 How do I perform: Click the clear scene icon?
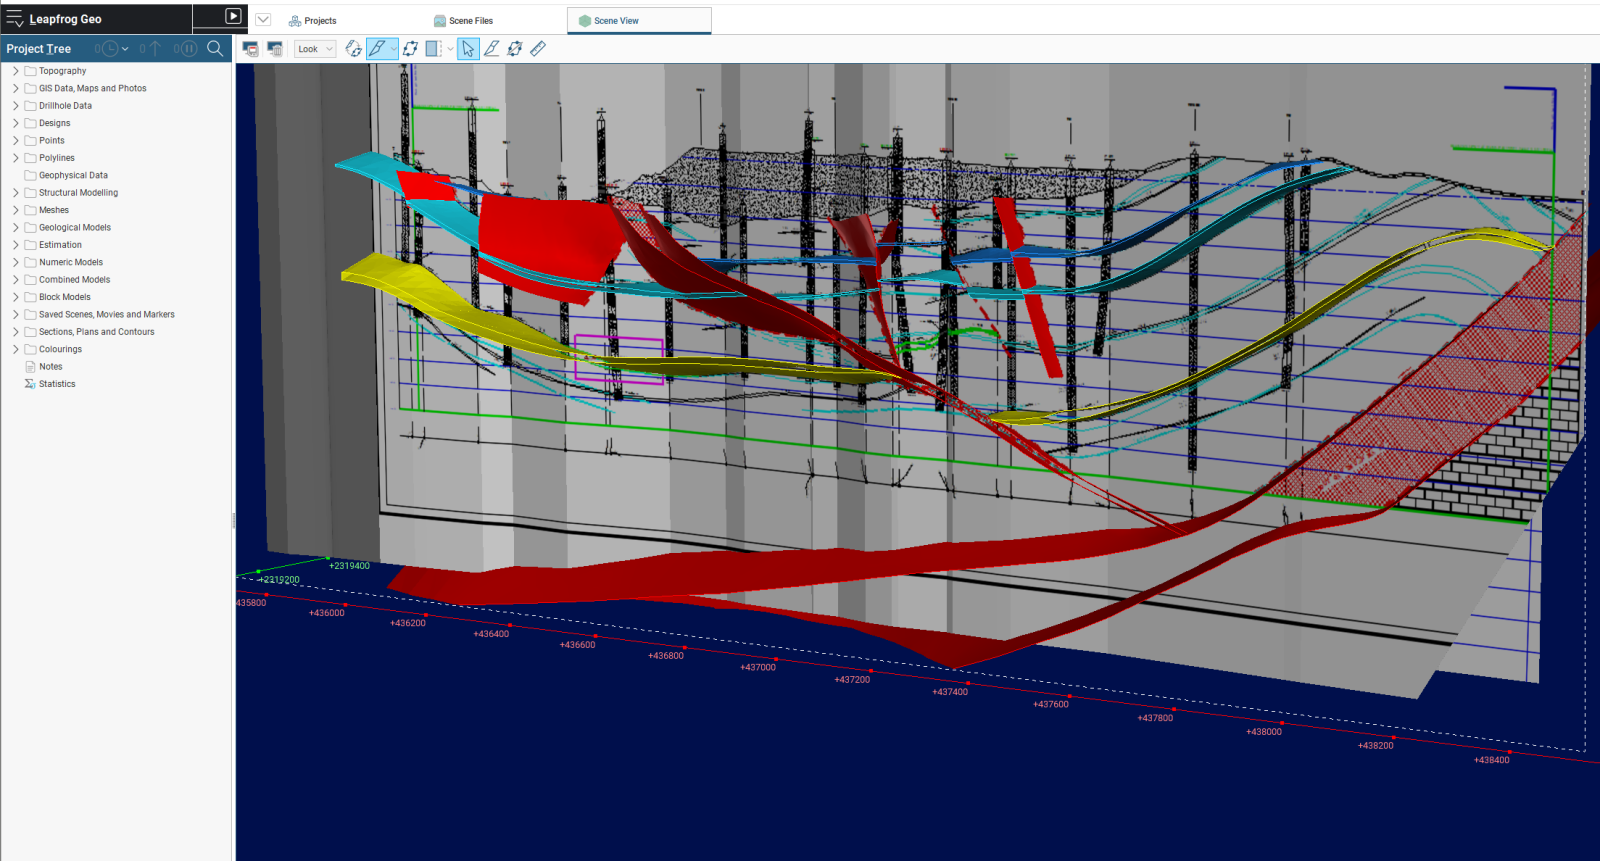click(275, 48)
